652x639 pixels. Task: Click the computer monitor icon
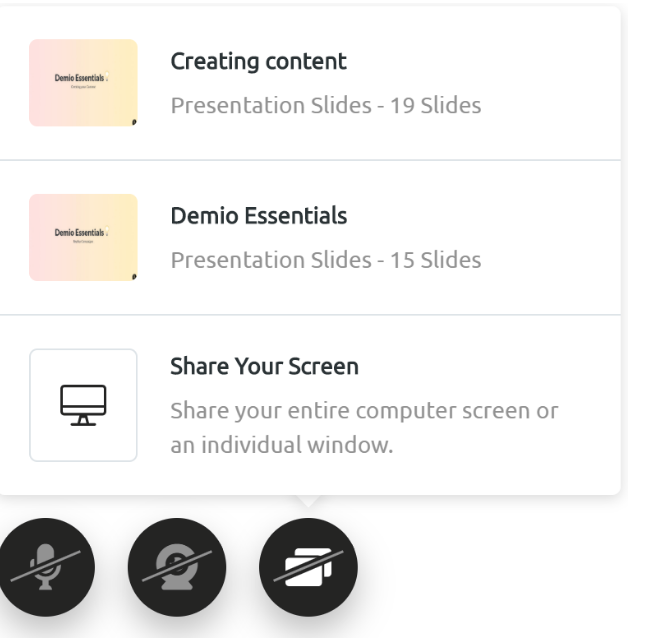pos(83,405)
